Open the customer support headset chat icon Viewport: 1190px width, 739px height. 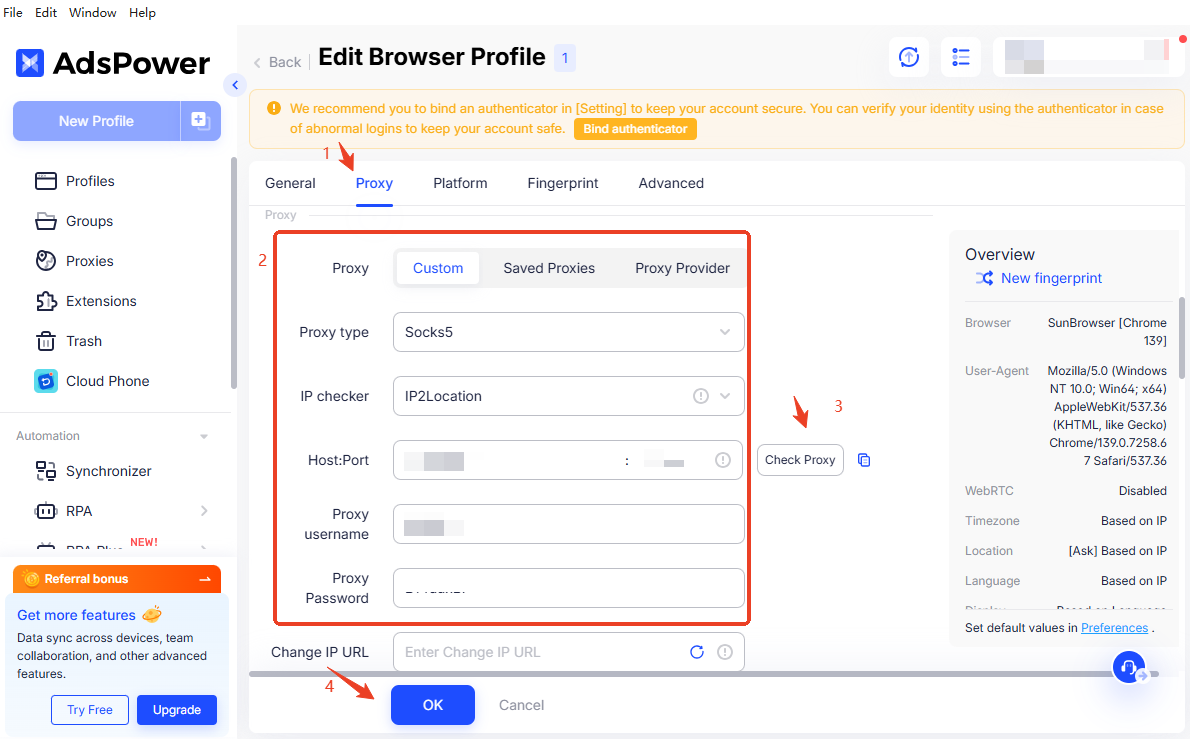[1129, 667]
